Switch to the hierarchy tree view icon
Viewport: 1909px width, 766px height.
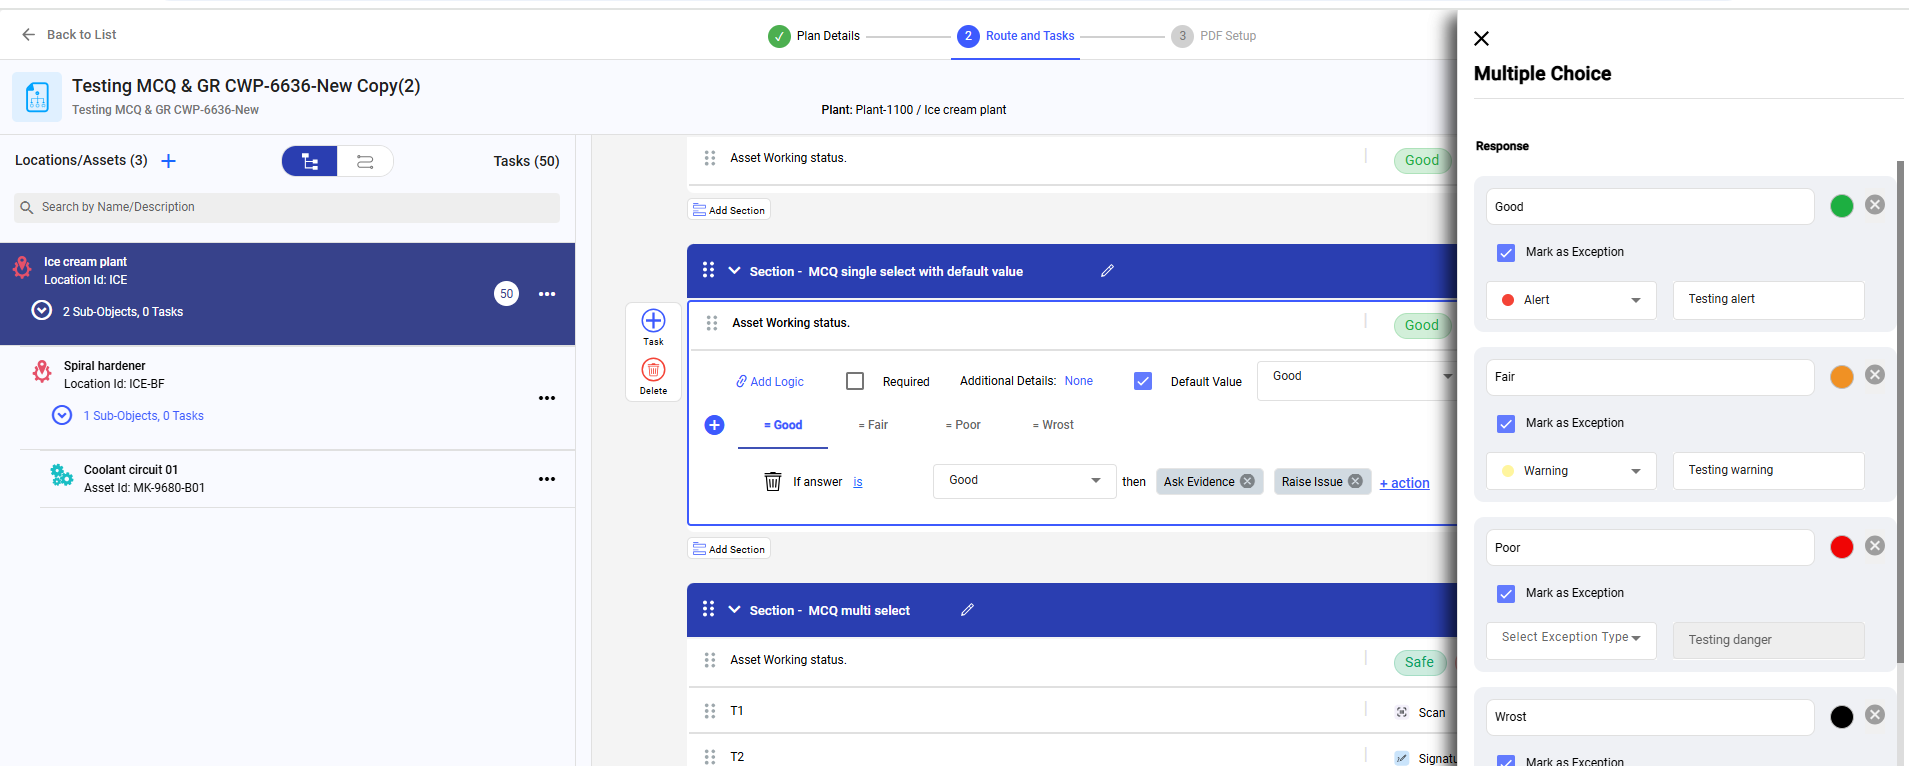click(x=310, y=161)
